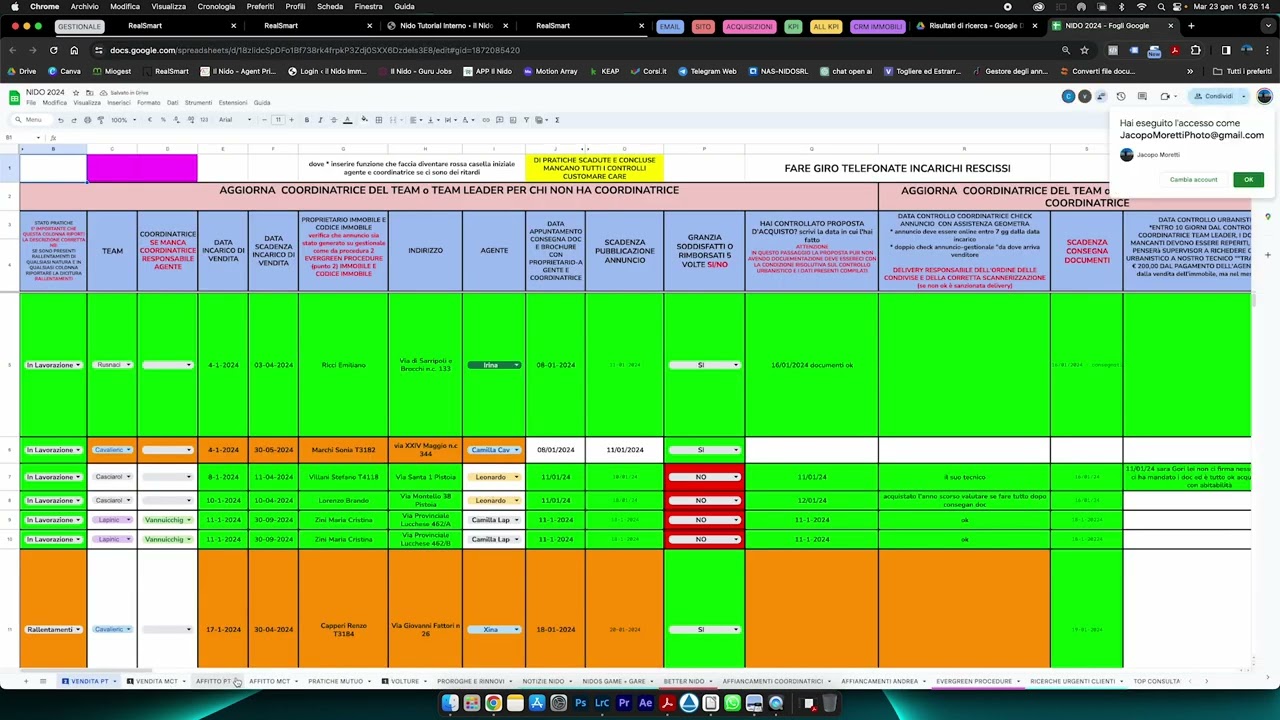Add a new sheet with the plus button
1280x720 pixels.
pyautogui.click(x=26, y=681)
